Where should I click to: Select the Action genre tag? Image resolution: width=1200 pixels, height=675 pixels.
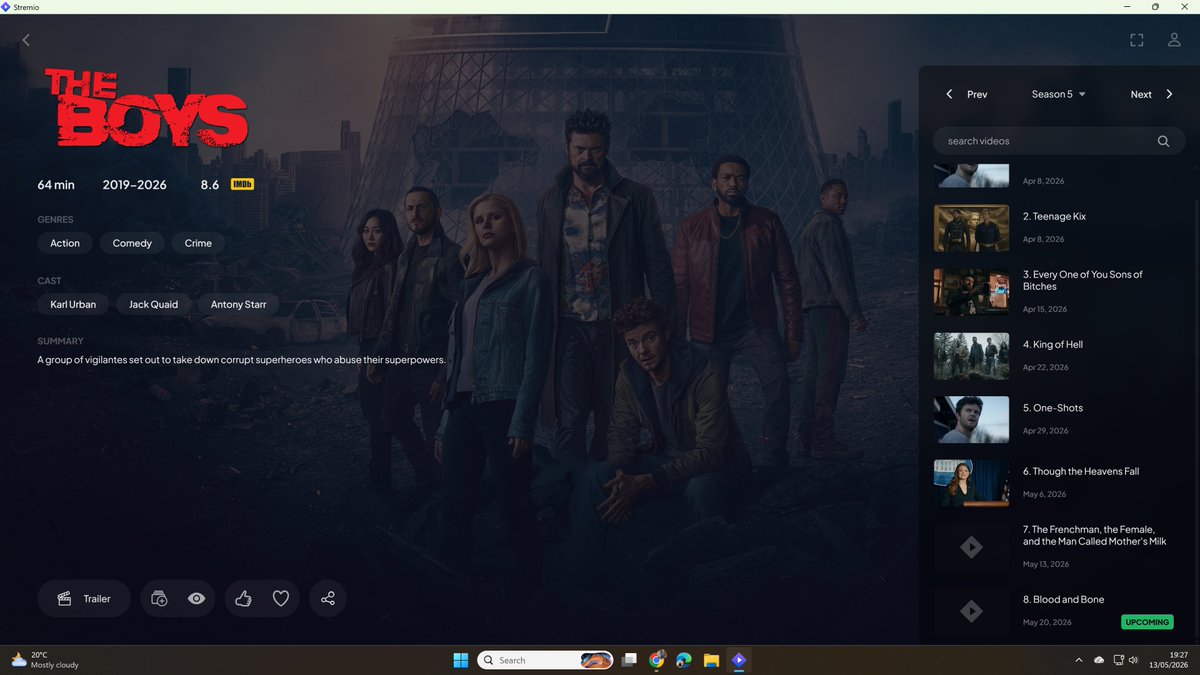click(x=65, y=243)
